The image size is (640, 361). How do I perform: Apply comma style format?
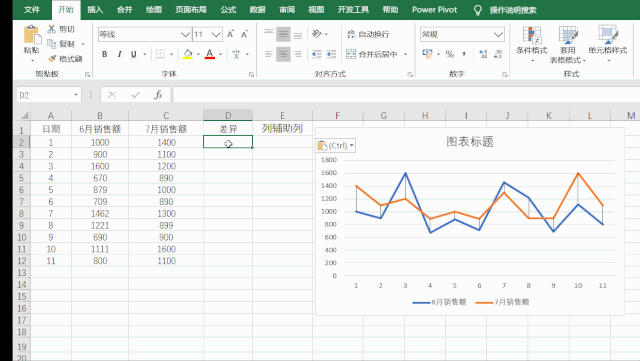coord(464,54)
